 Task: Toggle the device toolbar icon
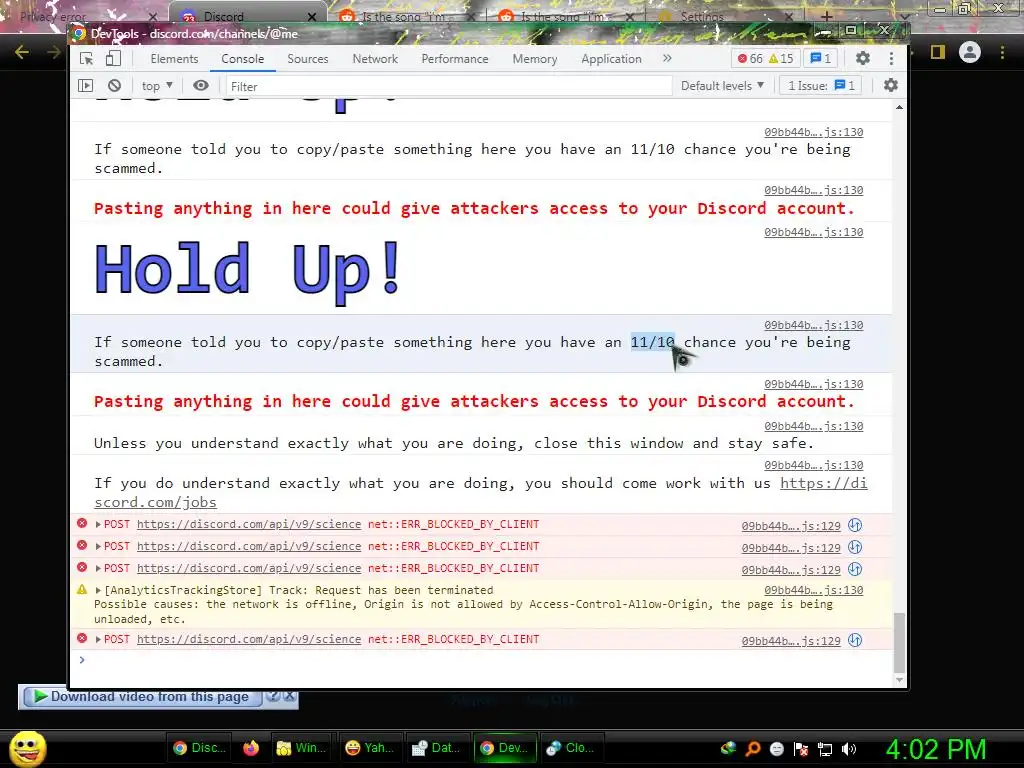[113, 59]
